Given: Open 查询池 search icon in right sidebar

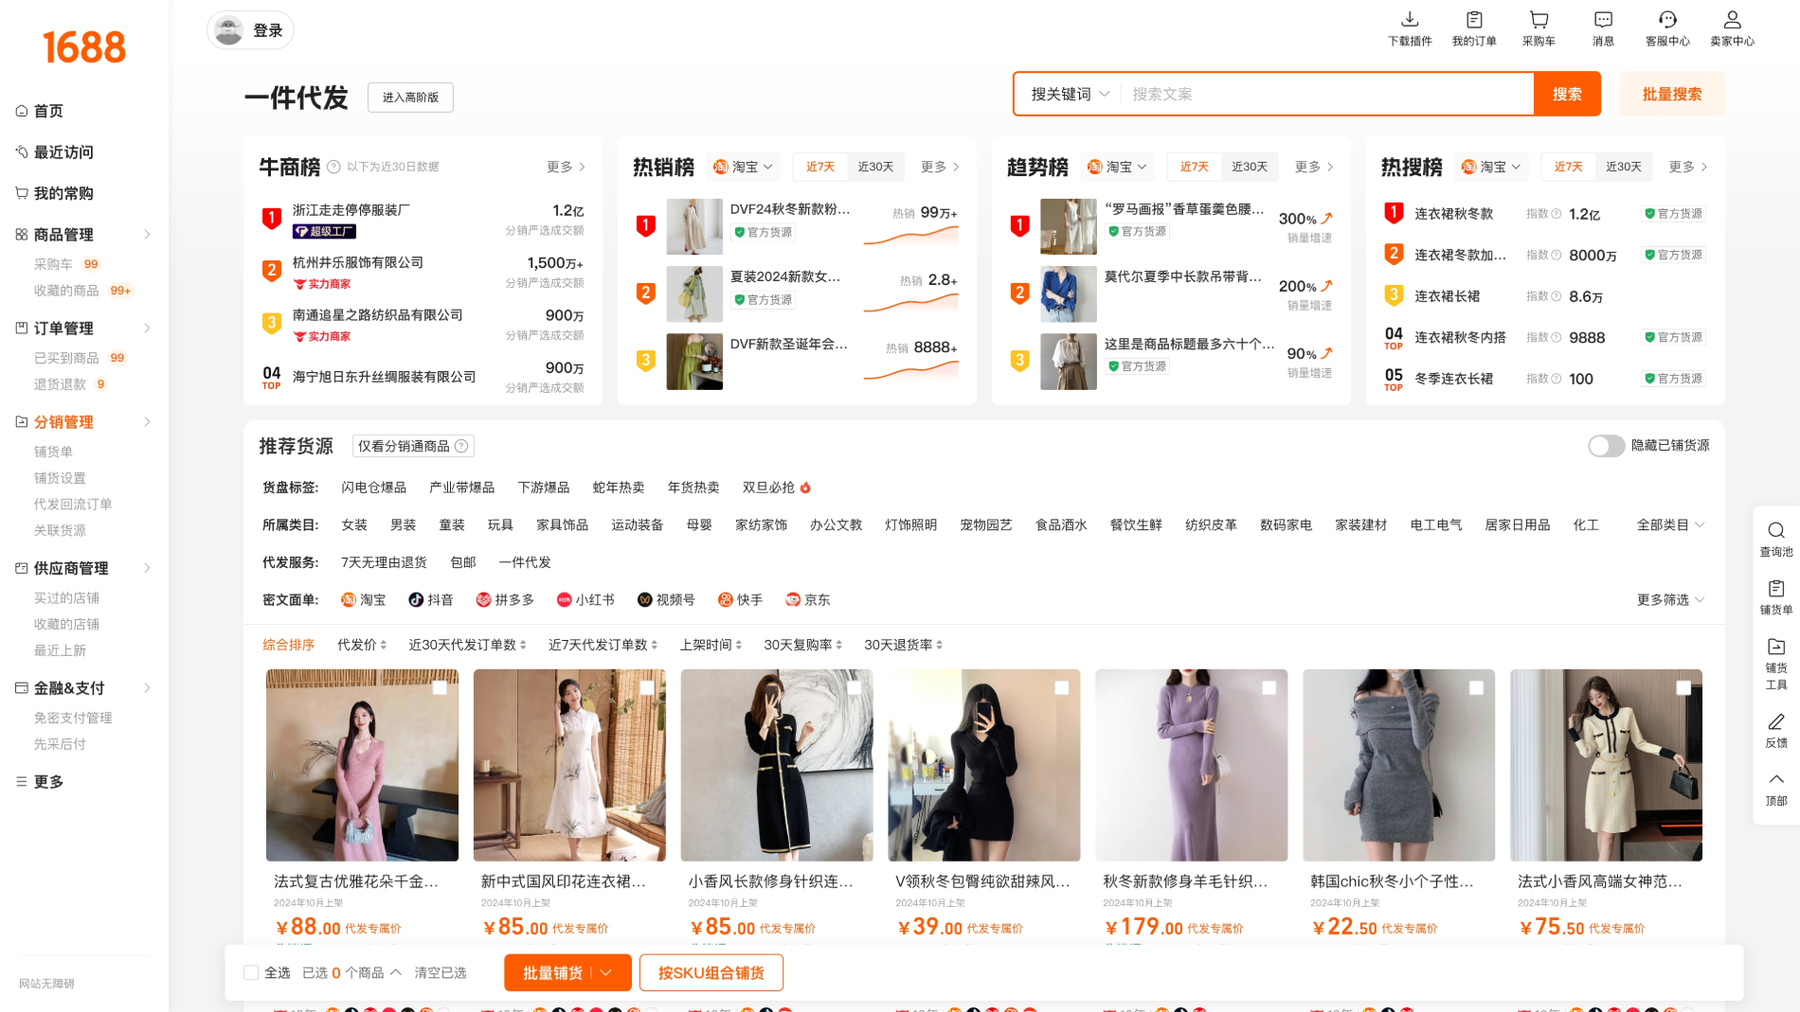Looking at the screenshot, I should click(1776, 530).
